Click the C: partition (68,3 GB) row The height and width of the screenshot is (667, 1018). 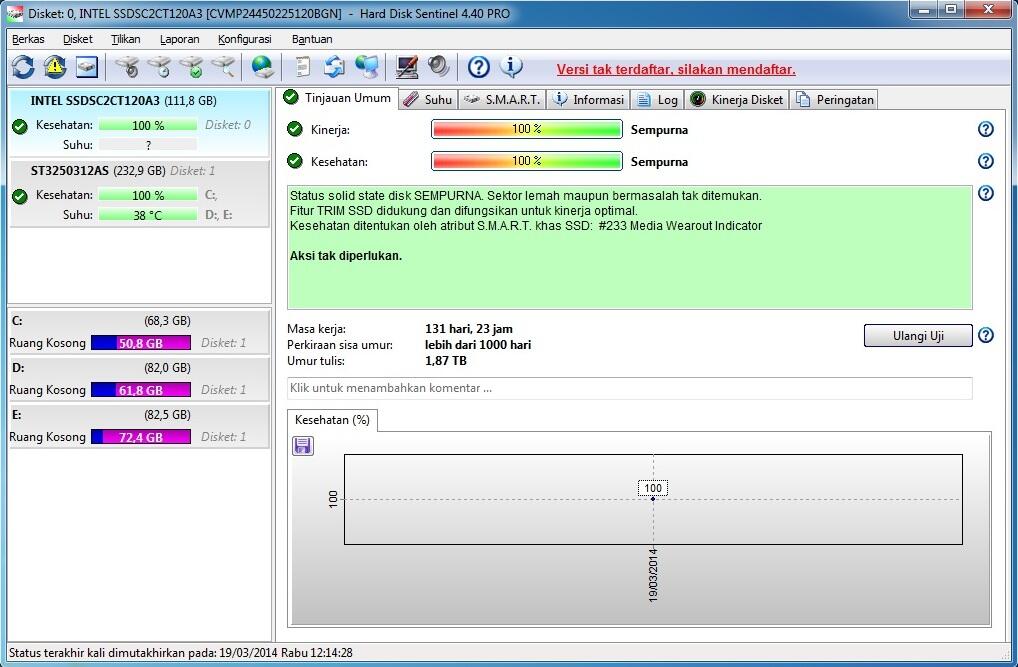139,332
